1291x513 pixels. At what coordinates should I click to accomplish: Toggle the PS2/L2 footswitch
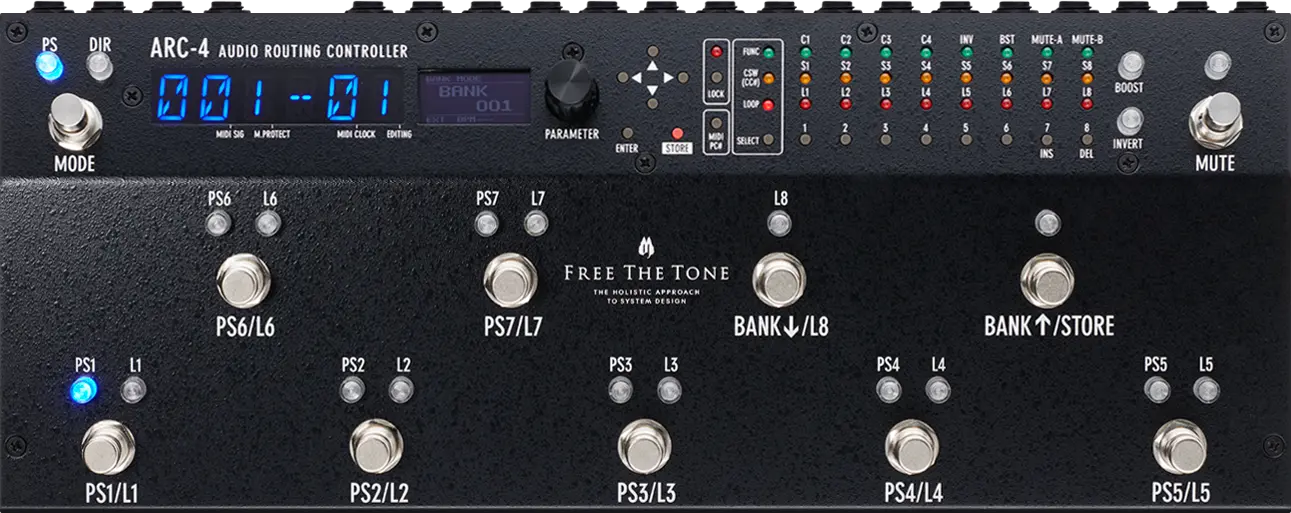point(377,446)
